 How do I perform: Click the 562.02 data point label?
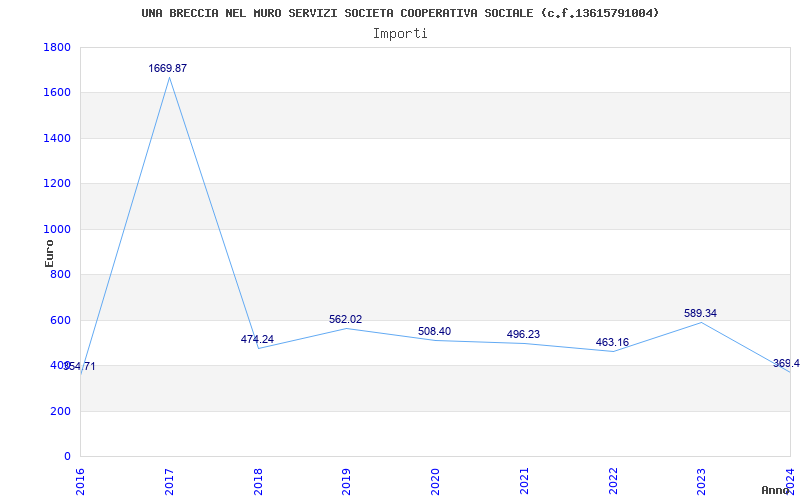[x=345, y=319]
